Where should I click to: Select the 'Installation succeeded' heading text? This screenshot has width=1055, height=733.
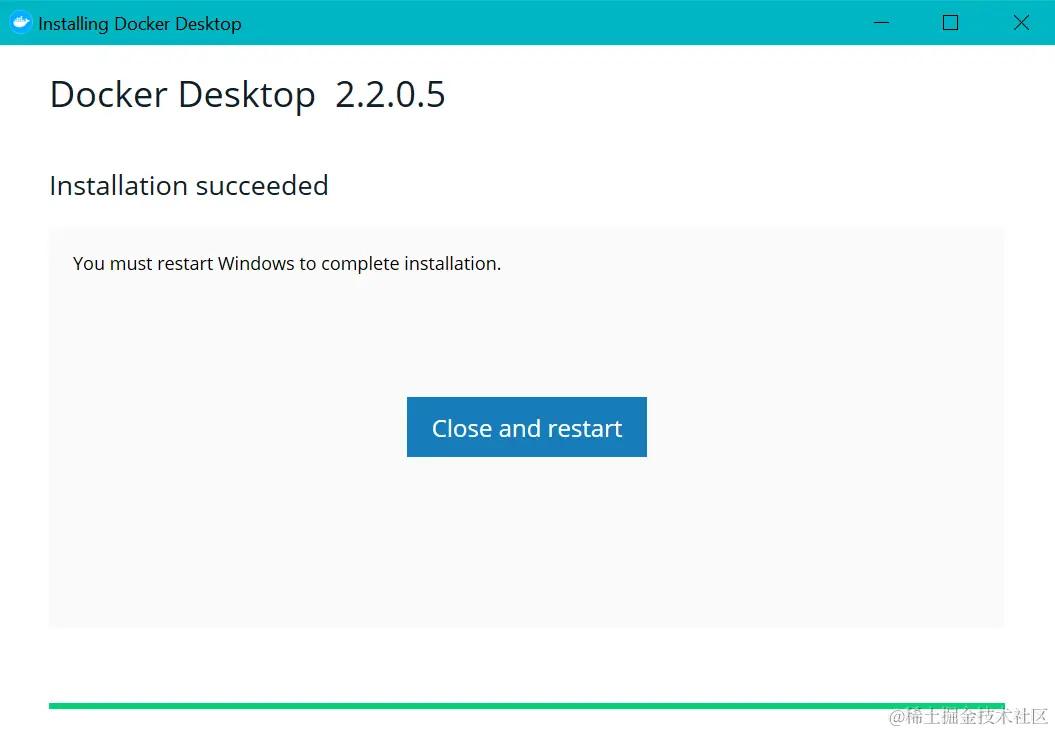point(189,186)
